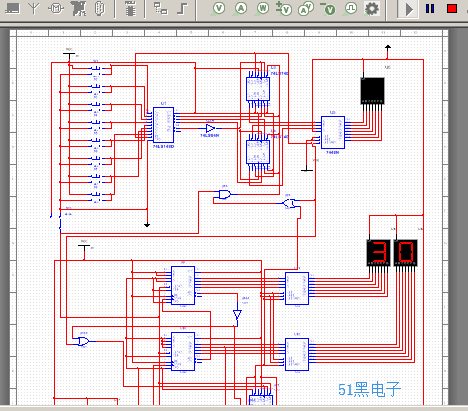Pick the current probe (A)

(241, 9)
